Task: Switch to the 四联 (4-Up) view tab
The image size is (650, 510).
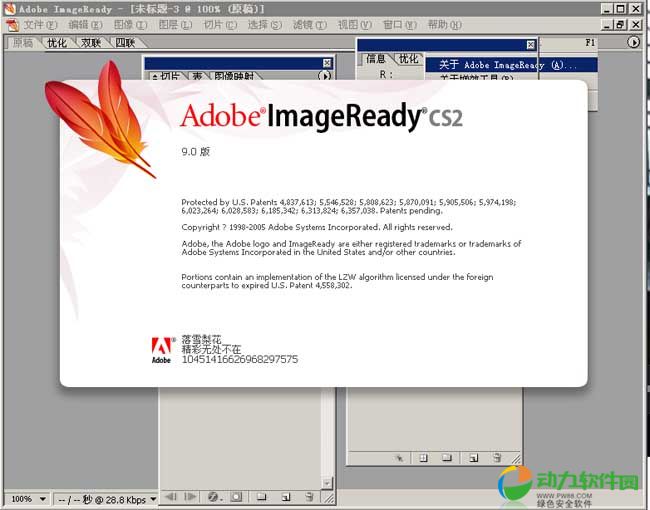Action: 125,43
